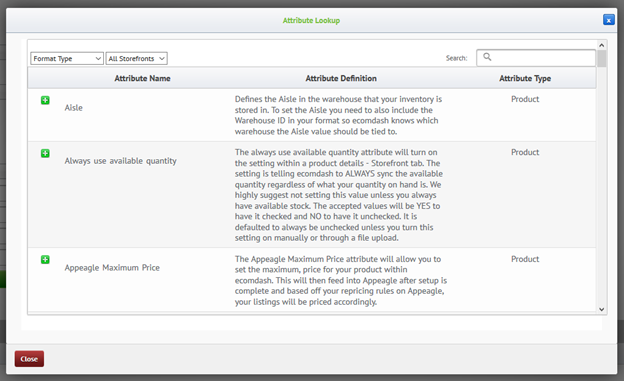Add Always use available quantity attribute
Viewport: 624px width, 381px height.
(45, 153)
